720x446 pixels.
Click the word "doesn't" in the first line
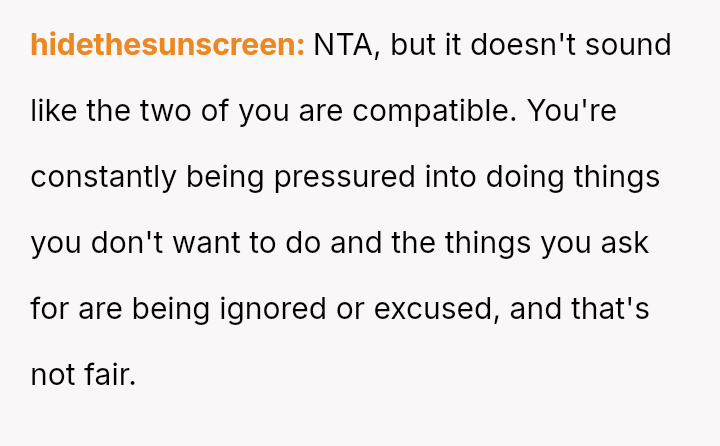tap(525, 46)
